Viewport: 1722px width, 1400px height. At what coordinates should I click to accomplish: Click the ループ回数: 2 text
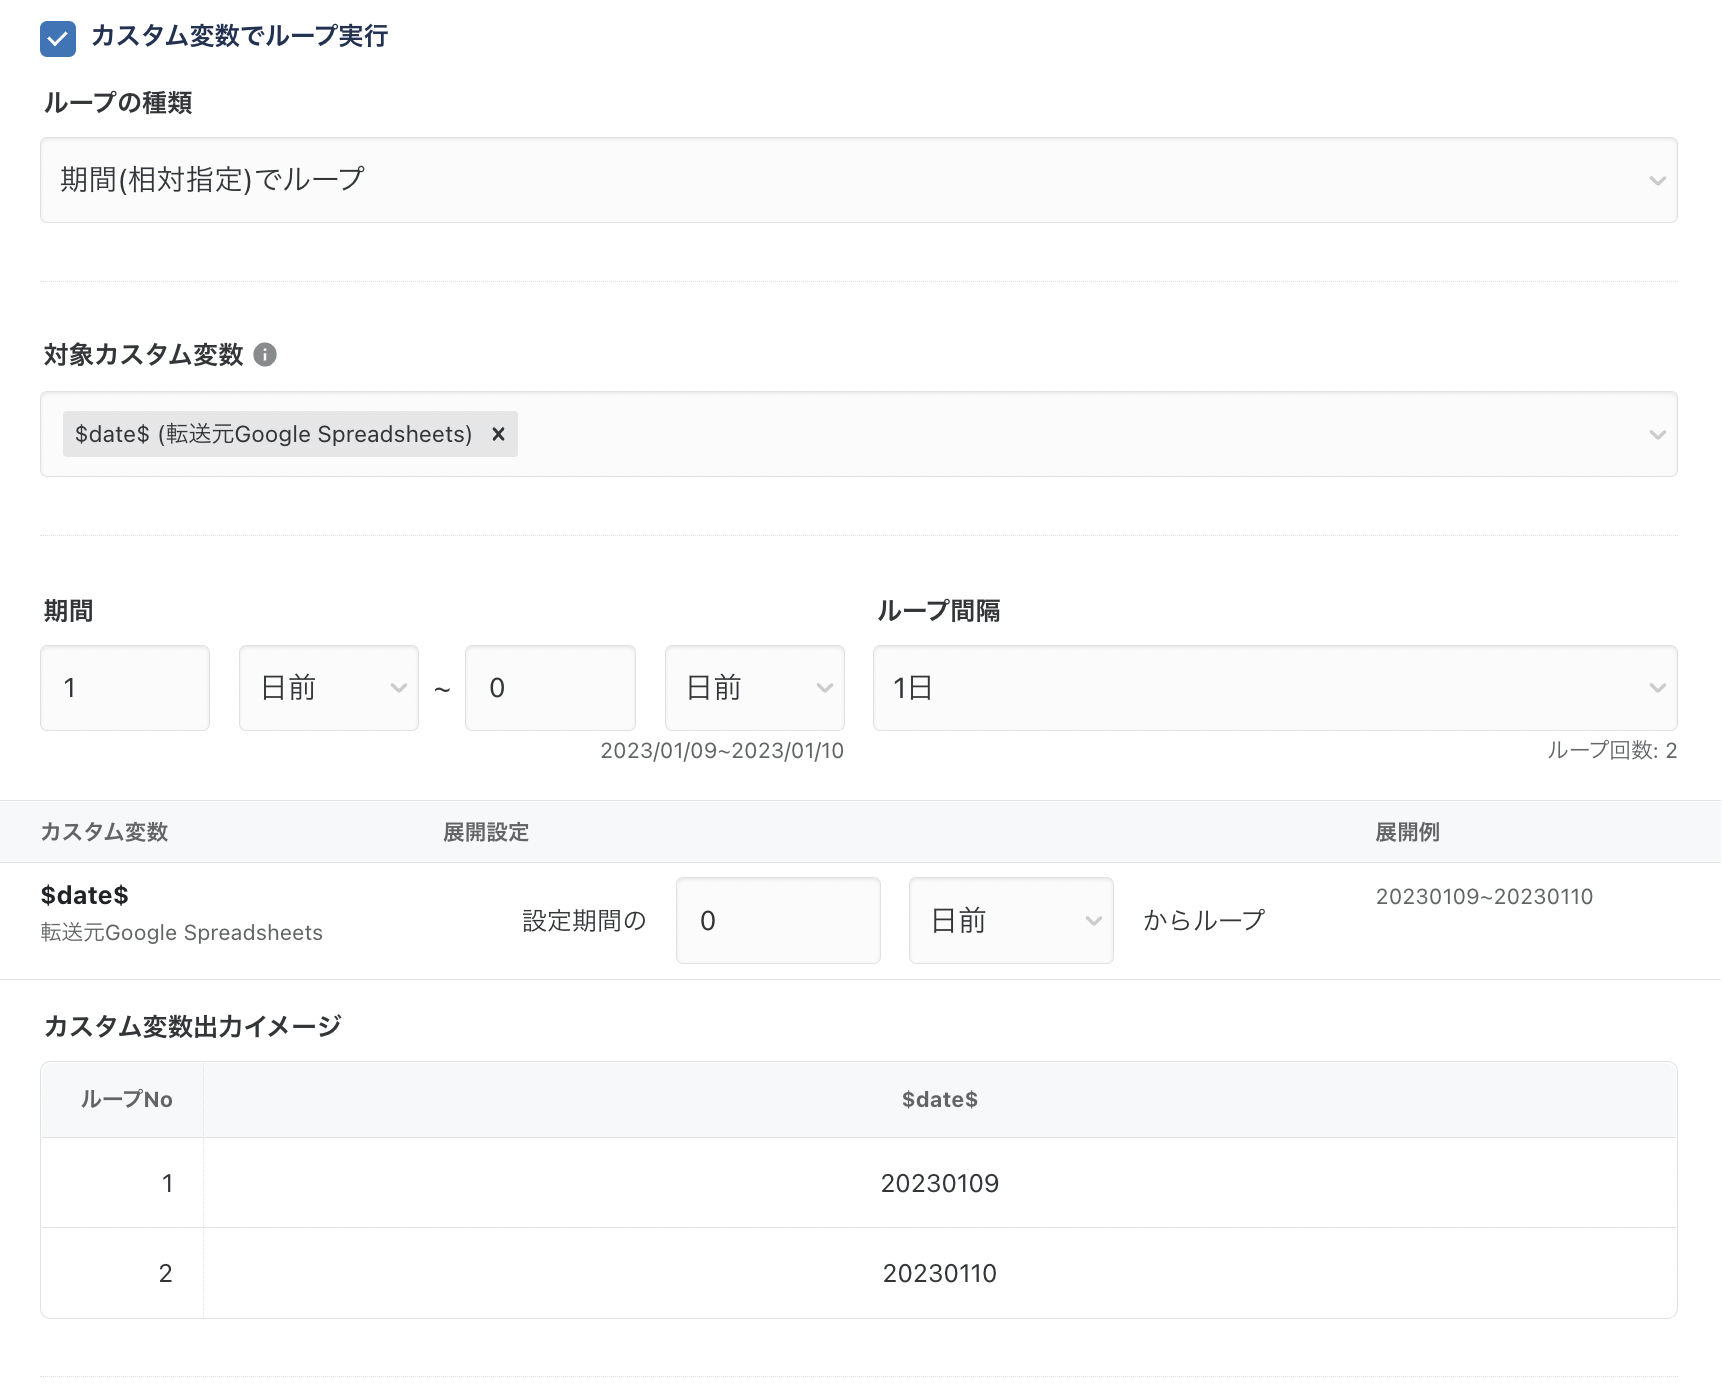[1612, 751]
